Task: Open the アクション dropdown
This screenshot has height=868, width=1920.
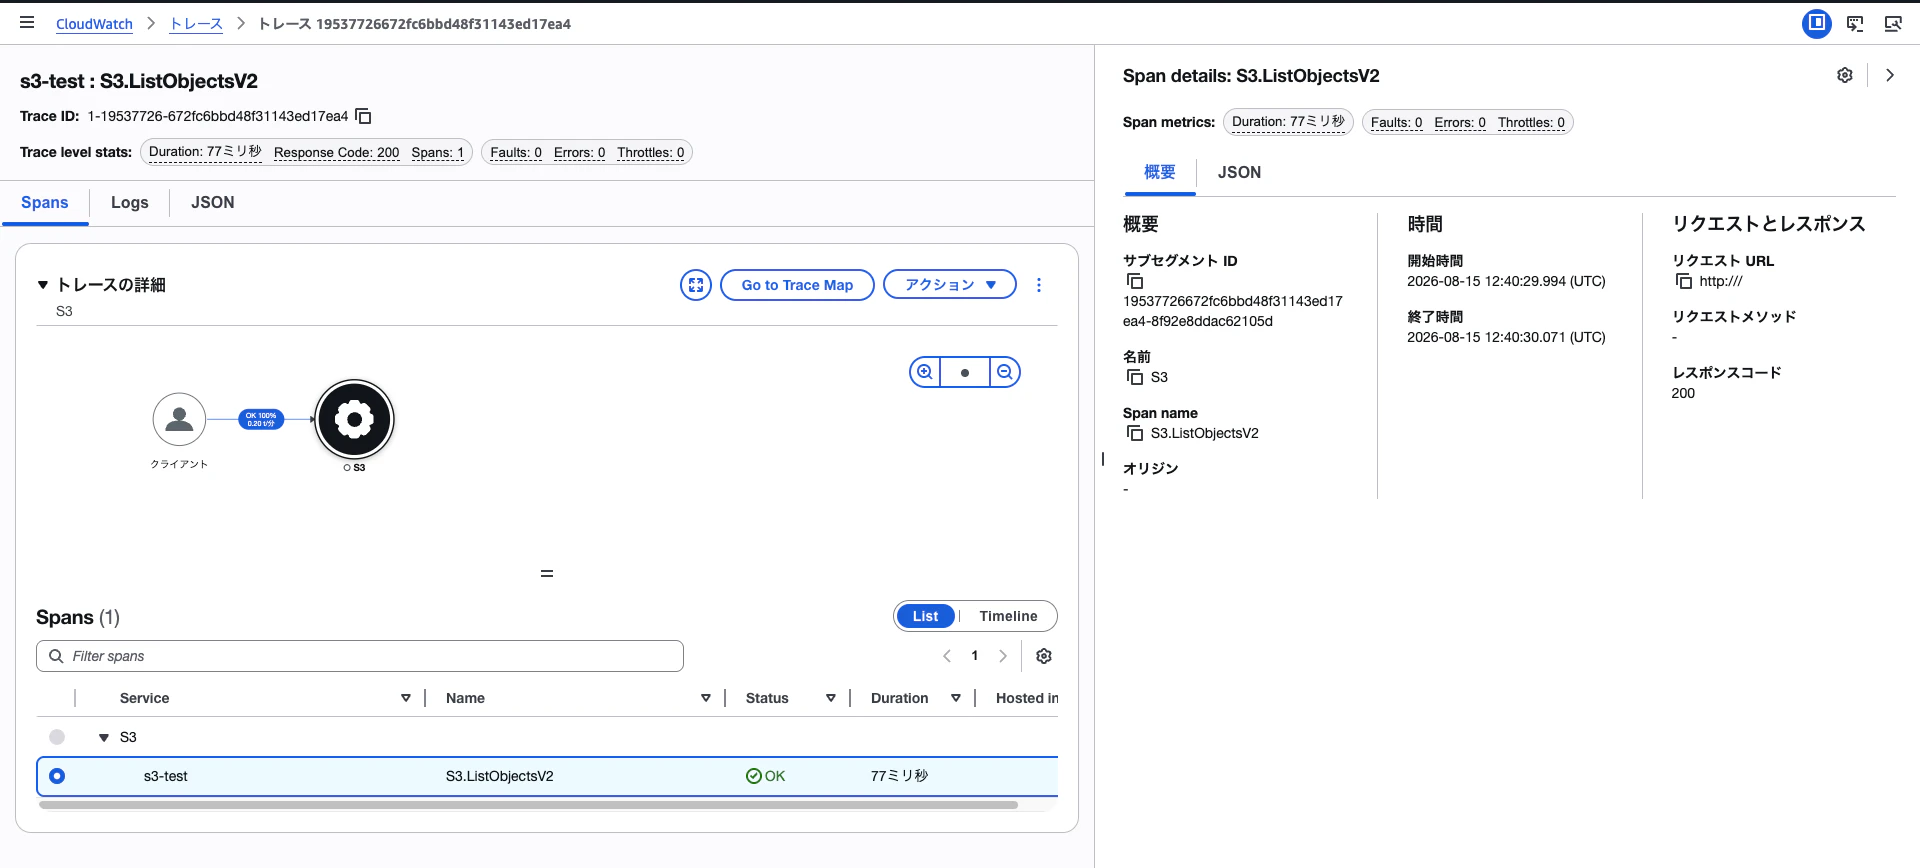Action: [x=950, y=285]
